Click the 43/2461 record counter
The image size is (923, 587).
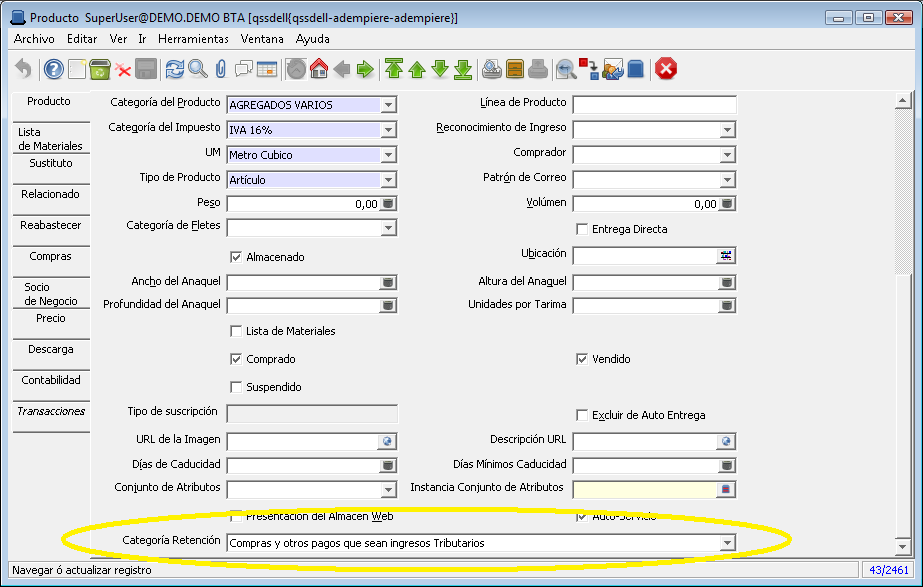(888, 570)
